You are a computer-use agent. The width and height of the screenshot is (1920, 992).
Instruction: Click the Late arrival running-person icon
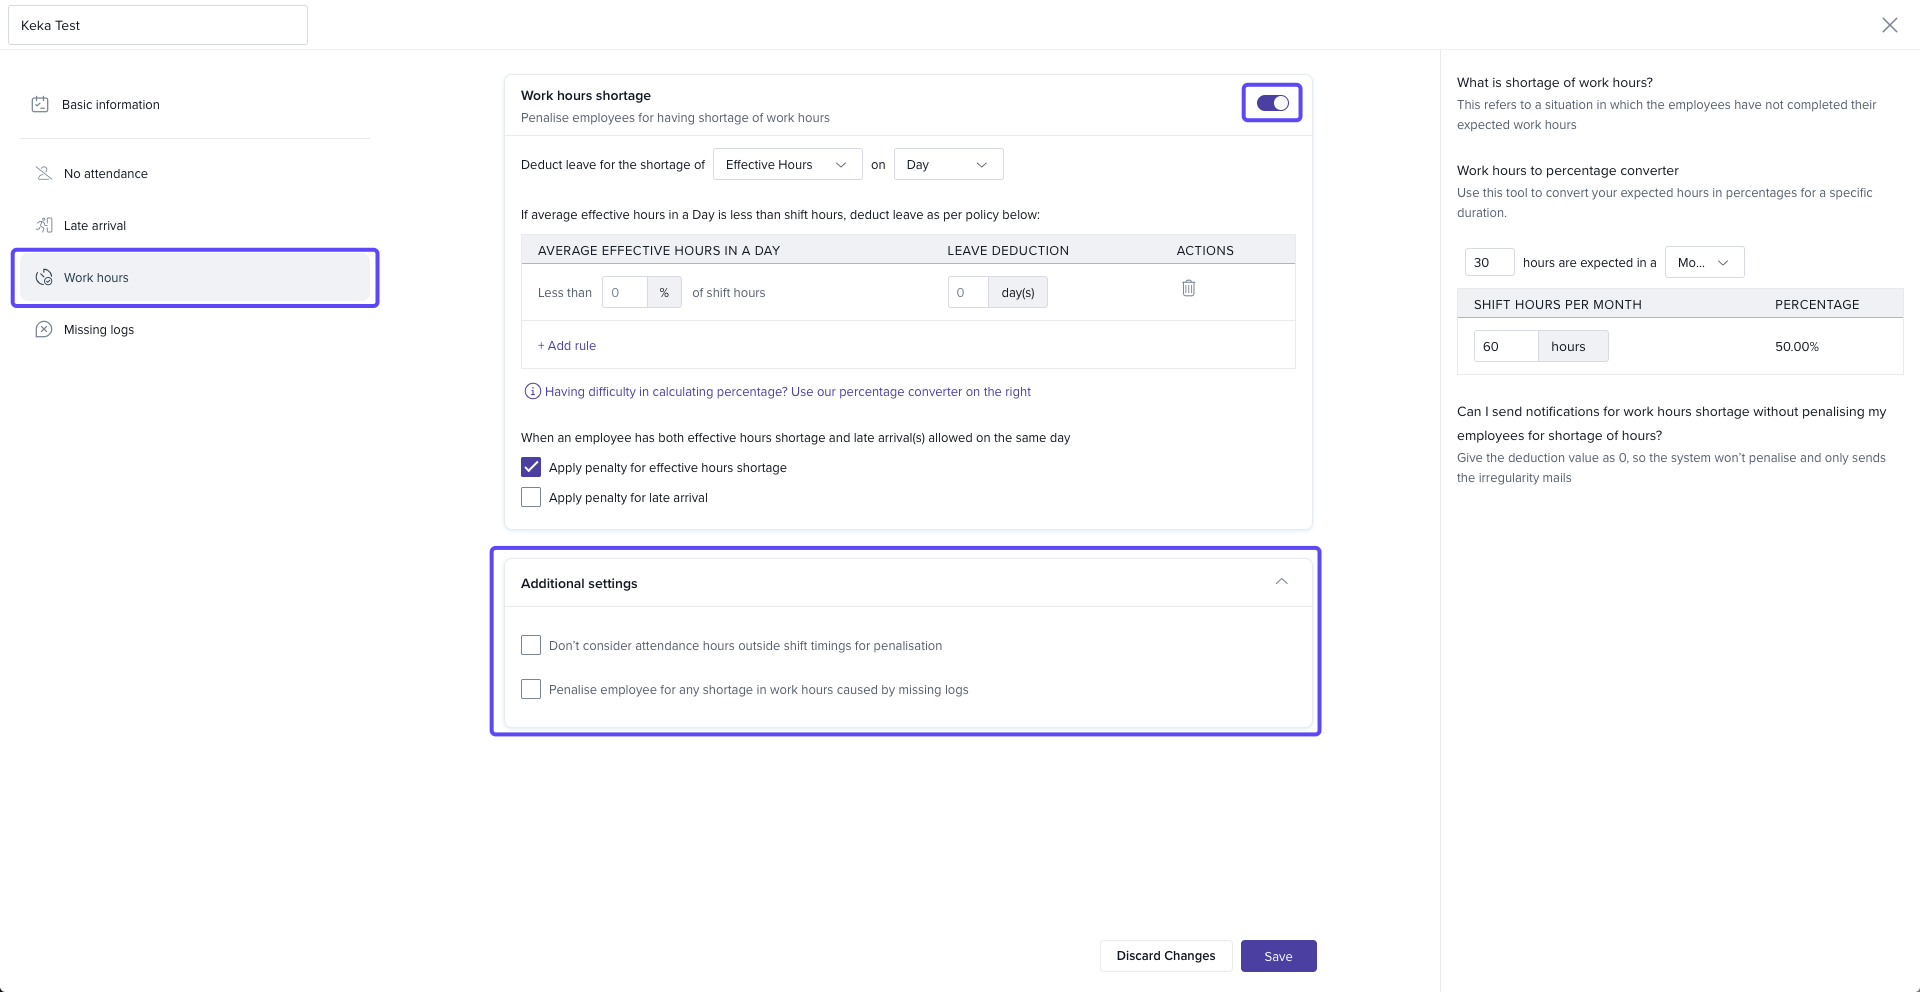(44, 225)
